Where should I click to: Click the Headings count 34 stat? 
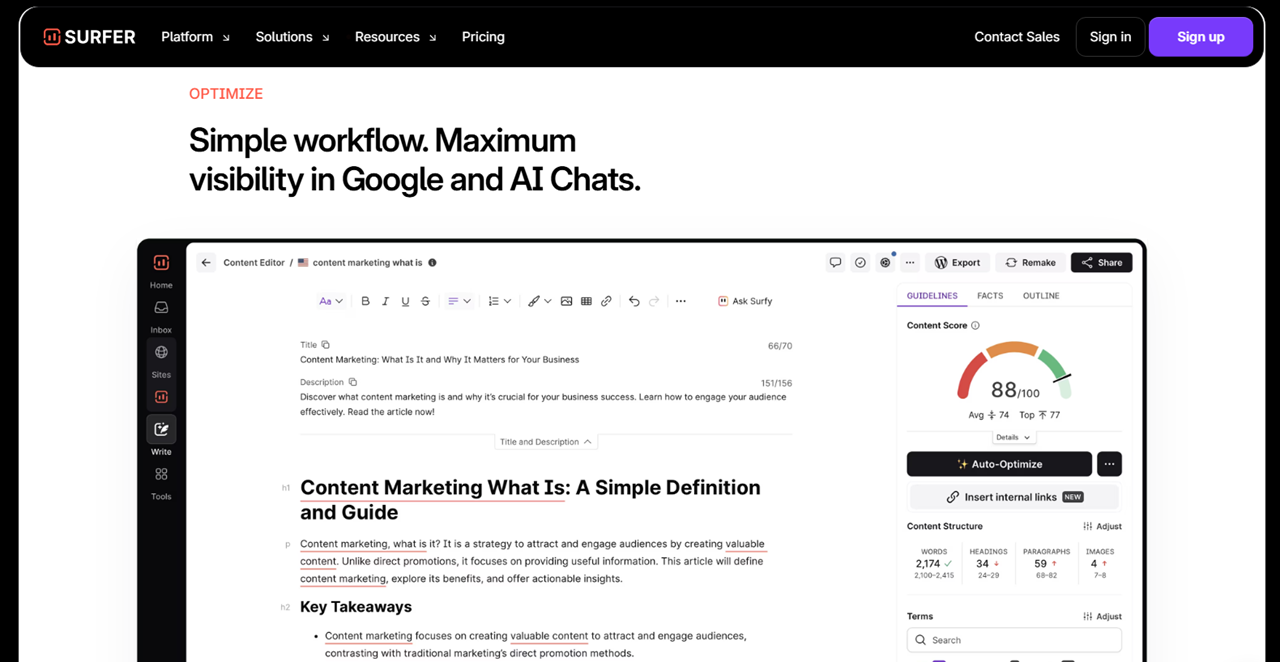click(988, 563)
